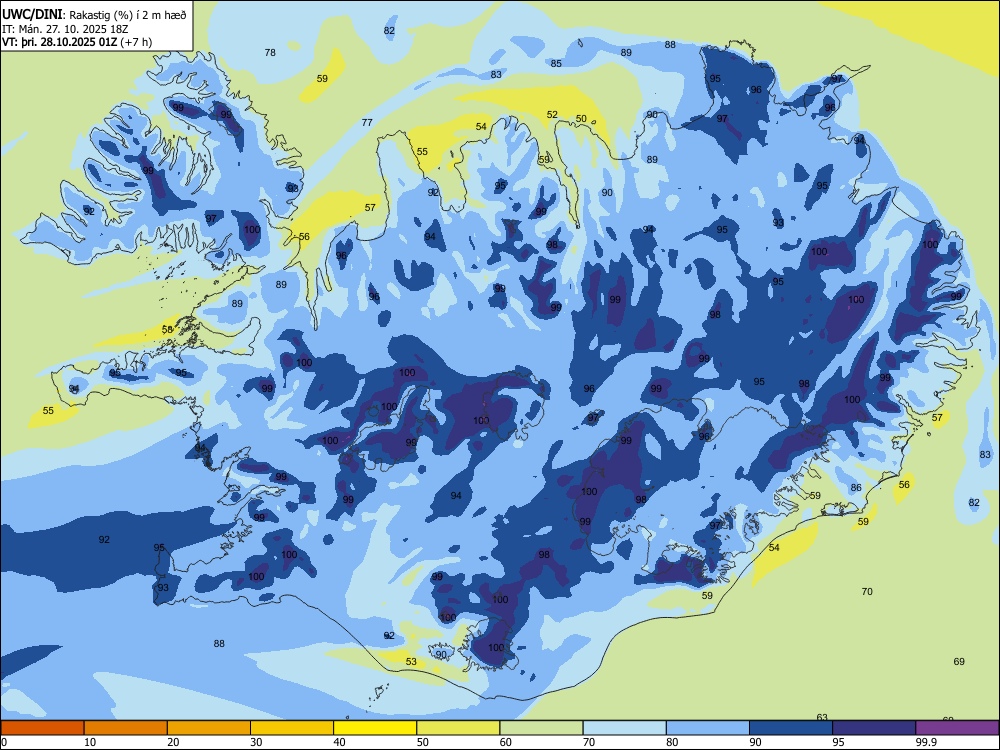Click the title 'UWC/DINI: Rakastig (%) í 2 m hæð'
Viewport: 1000px width, 750px height.
coord(94,15)
